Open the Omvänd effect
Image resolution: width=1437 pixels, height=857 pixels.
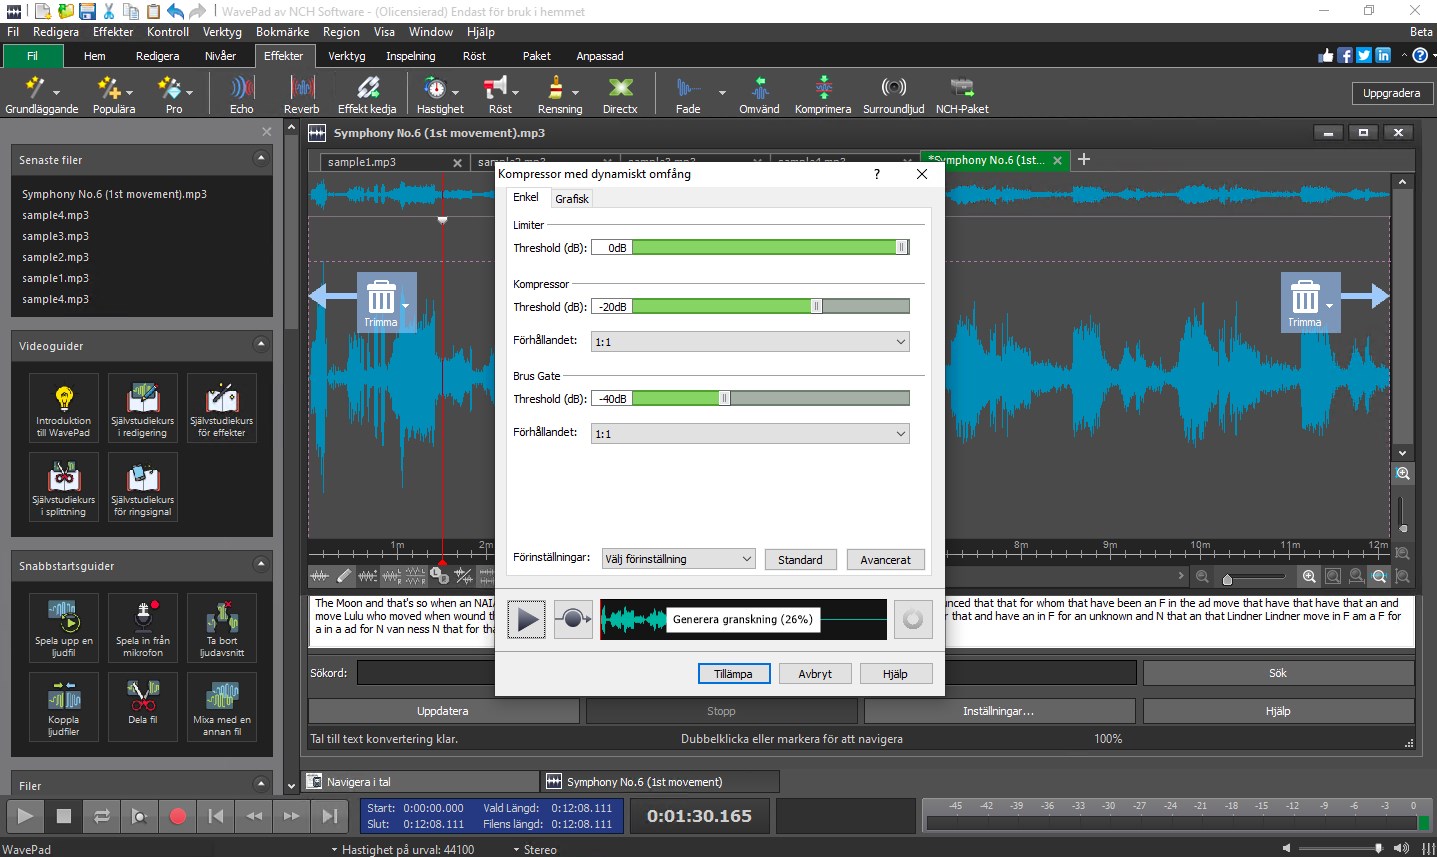758,94
